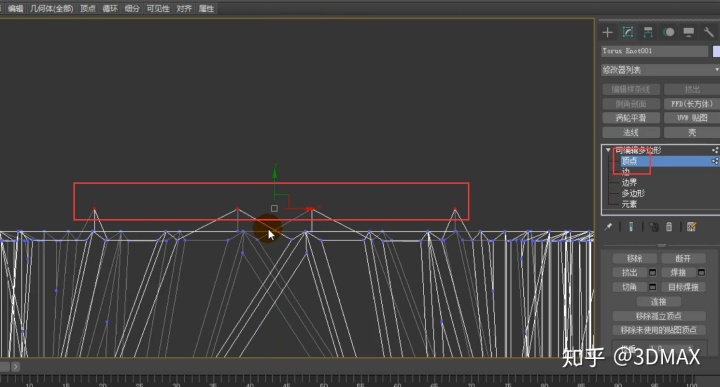720x387 pixels.
Task: Edit the Torus Knot001 name field
Action: click(x=654, y=51)
